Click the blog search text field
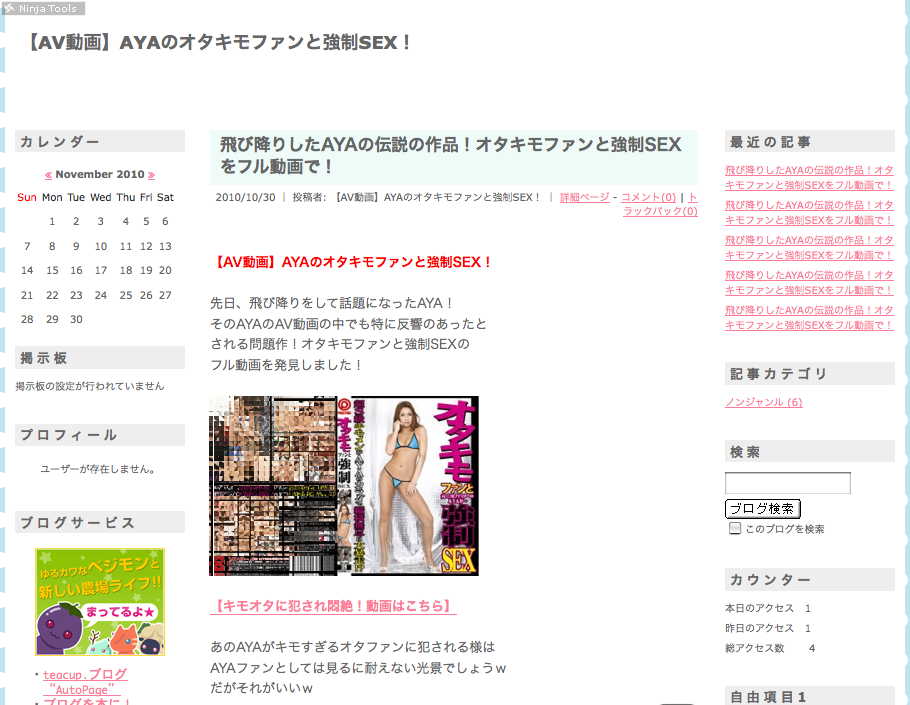The height and width of the screenshot is (705, 910). (788, 483)
